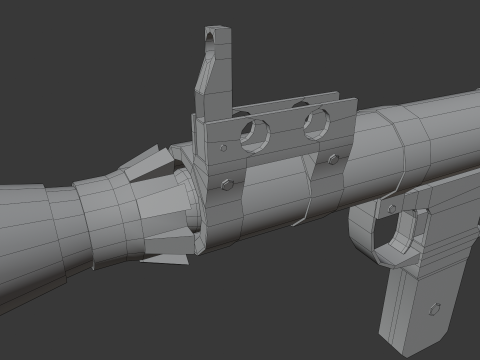Select the hex bolt on the trigger housing plate
Image resolution: width=480 pixels, height=360 pixels.
coord(392,209)
